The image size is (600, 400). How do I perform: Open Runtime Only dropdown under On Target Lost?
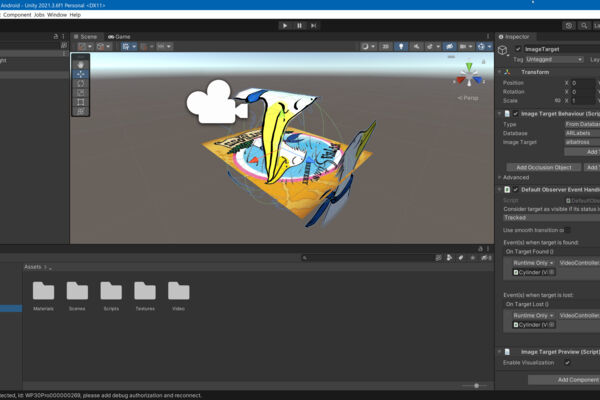[x=533, y=315]
